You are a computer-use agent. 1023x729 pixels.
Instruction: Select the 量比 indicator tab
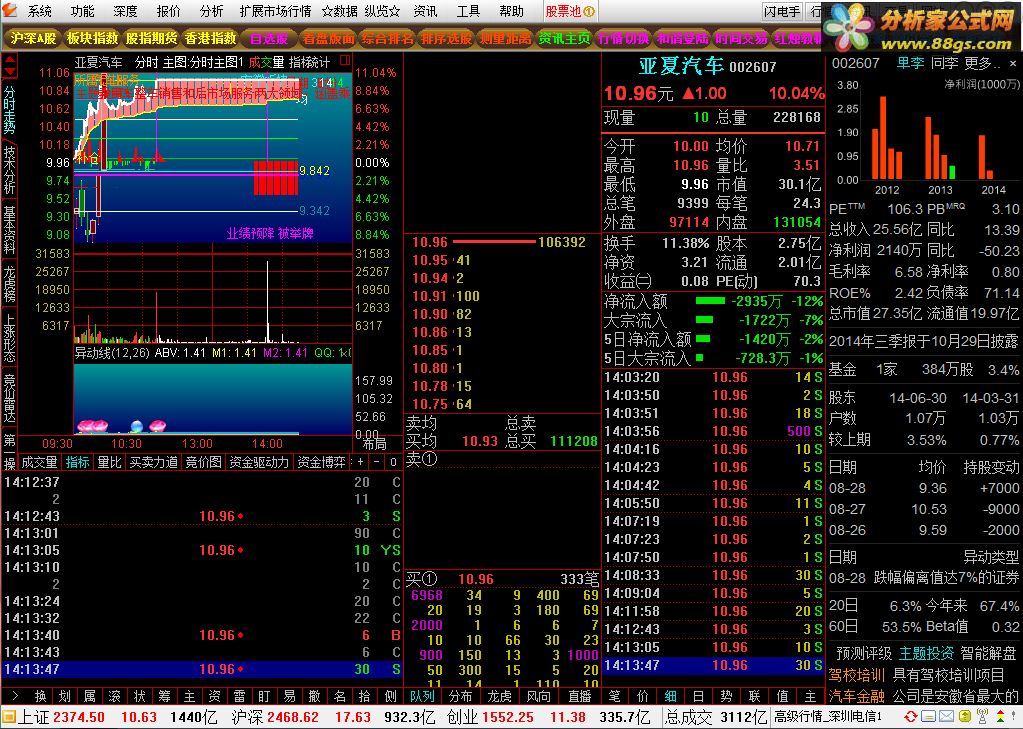(110, 462)
